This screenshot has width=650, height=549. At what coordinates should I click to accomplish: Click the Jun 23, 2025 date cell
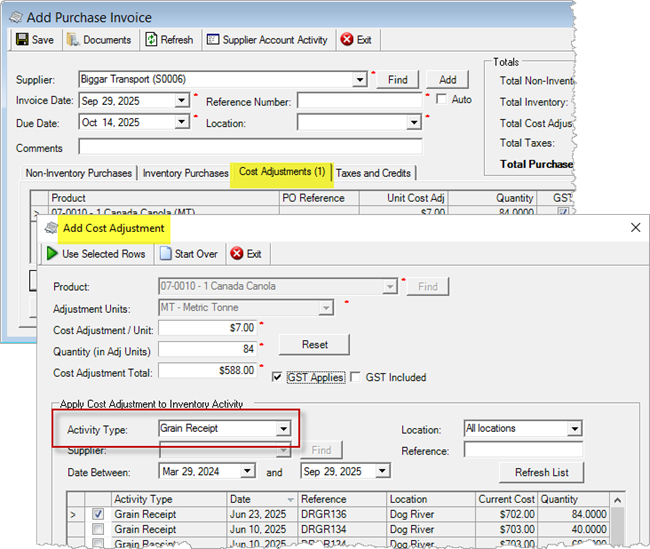[262, 514]
